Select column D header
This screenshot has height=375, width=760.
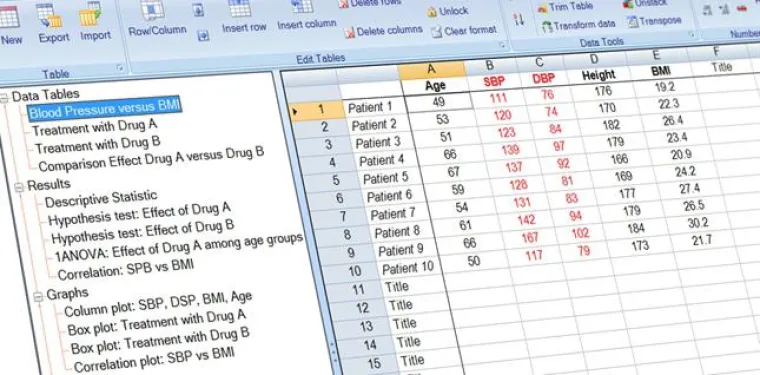tap(595, 58)
